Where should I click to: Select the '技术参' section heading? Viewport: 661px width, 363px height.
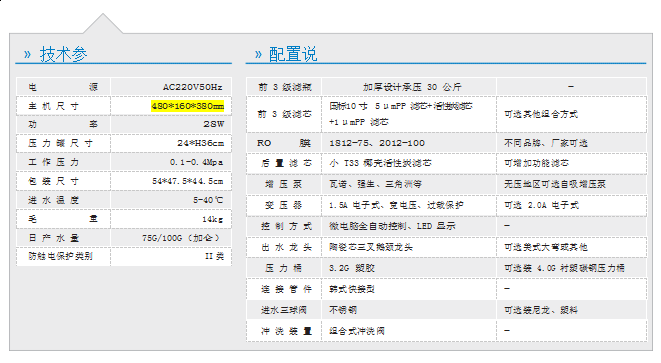pyautogui.click(x=63, y=54)
